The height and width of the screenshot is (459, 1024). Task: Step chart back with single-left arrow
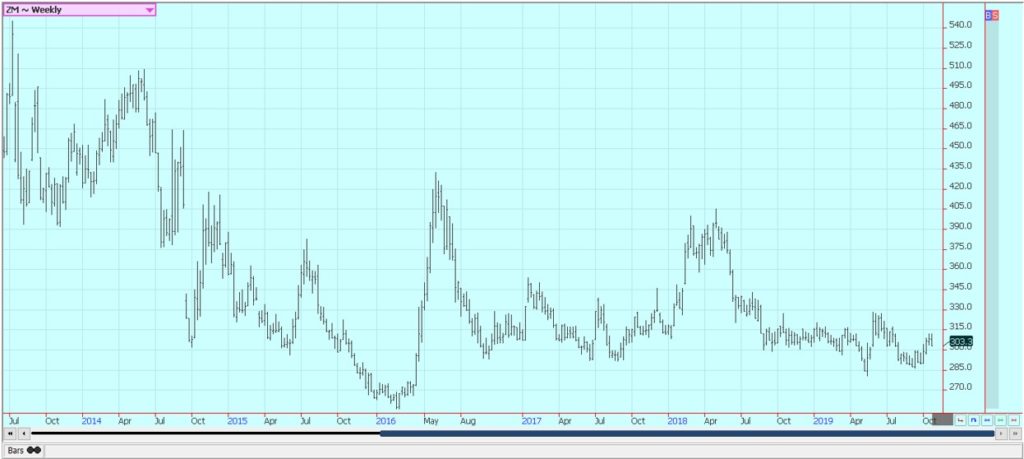pos(23,434)
